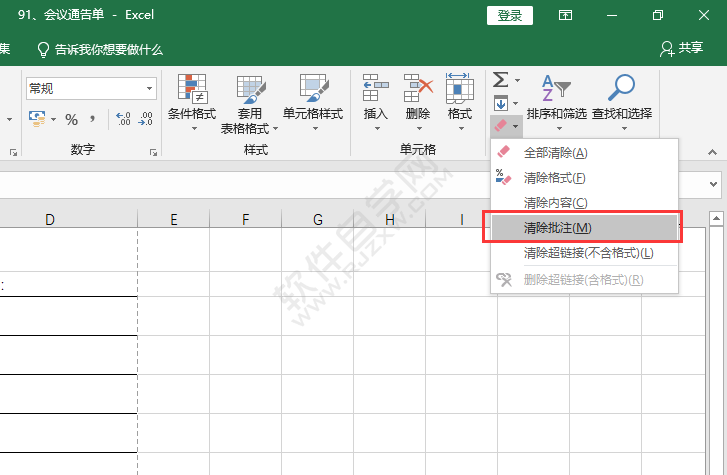Screen dimensions: 727x475
Task: Click accounting number format icon
Action: pyautogui.click(x=37, y=119)
